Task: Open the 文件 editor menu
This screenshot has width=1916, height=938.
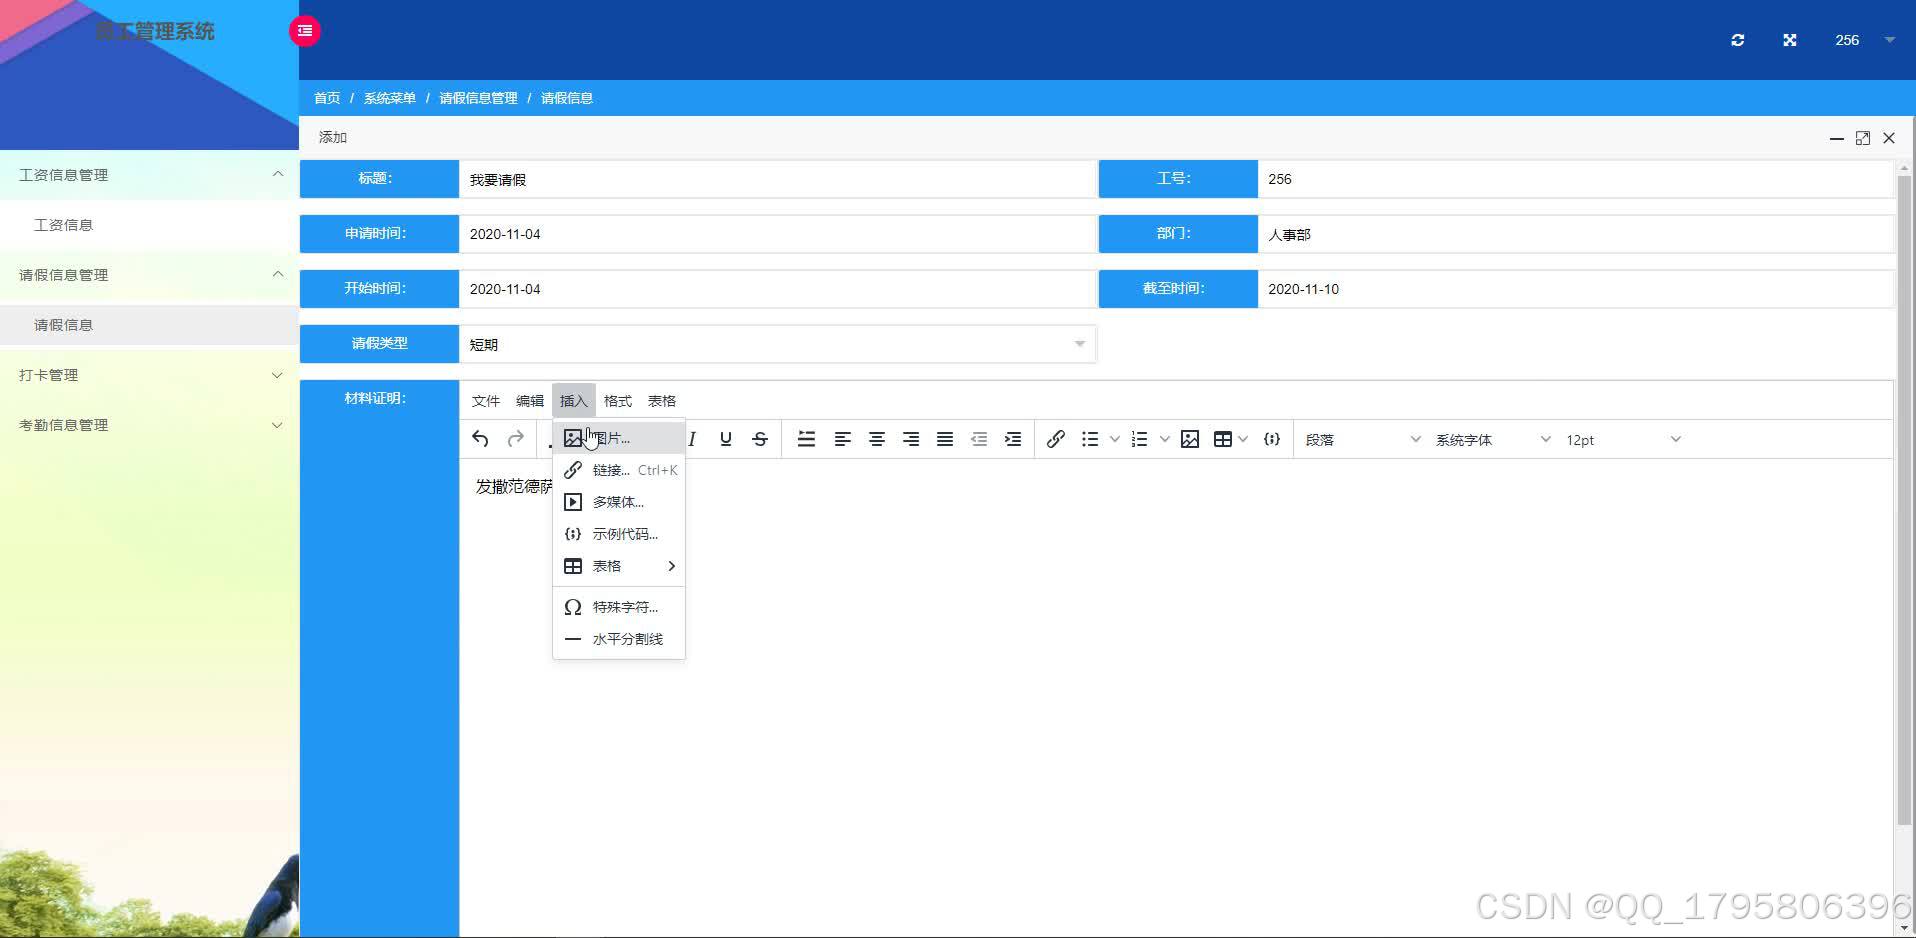Action: tap(486, 401)
